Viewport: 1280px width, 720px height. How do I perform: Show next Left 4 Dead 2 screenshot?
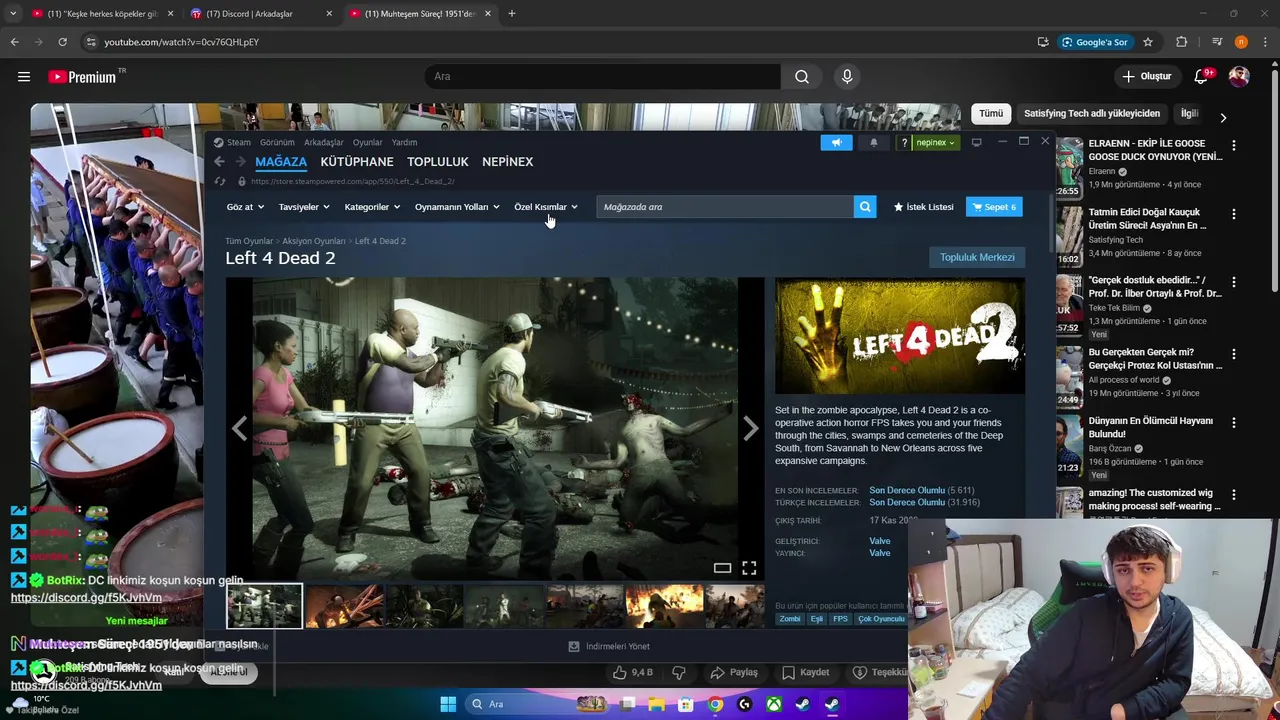[750, 428]
